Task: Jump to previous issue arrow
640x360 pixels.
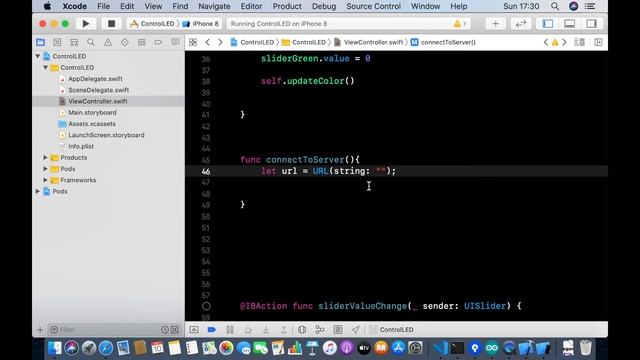Action: [546, 42]
